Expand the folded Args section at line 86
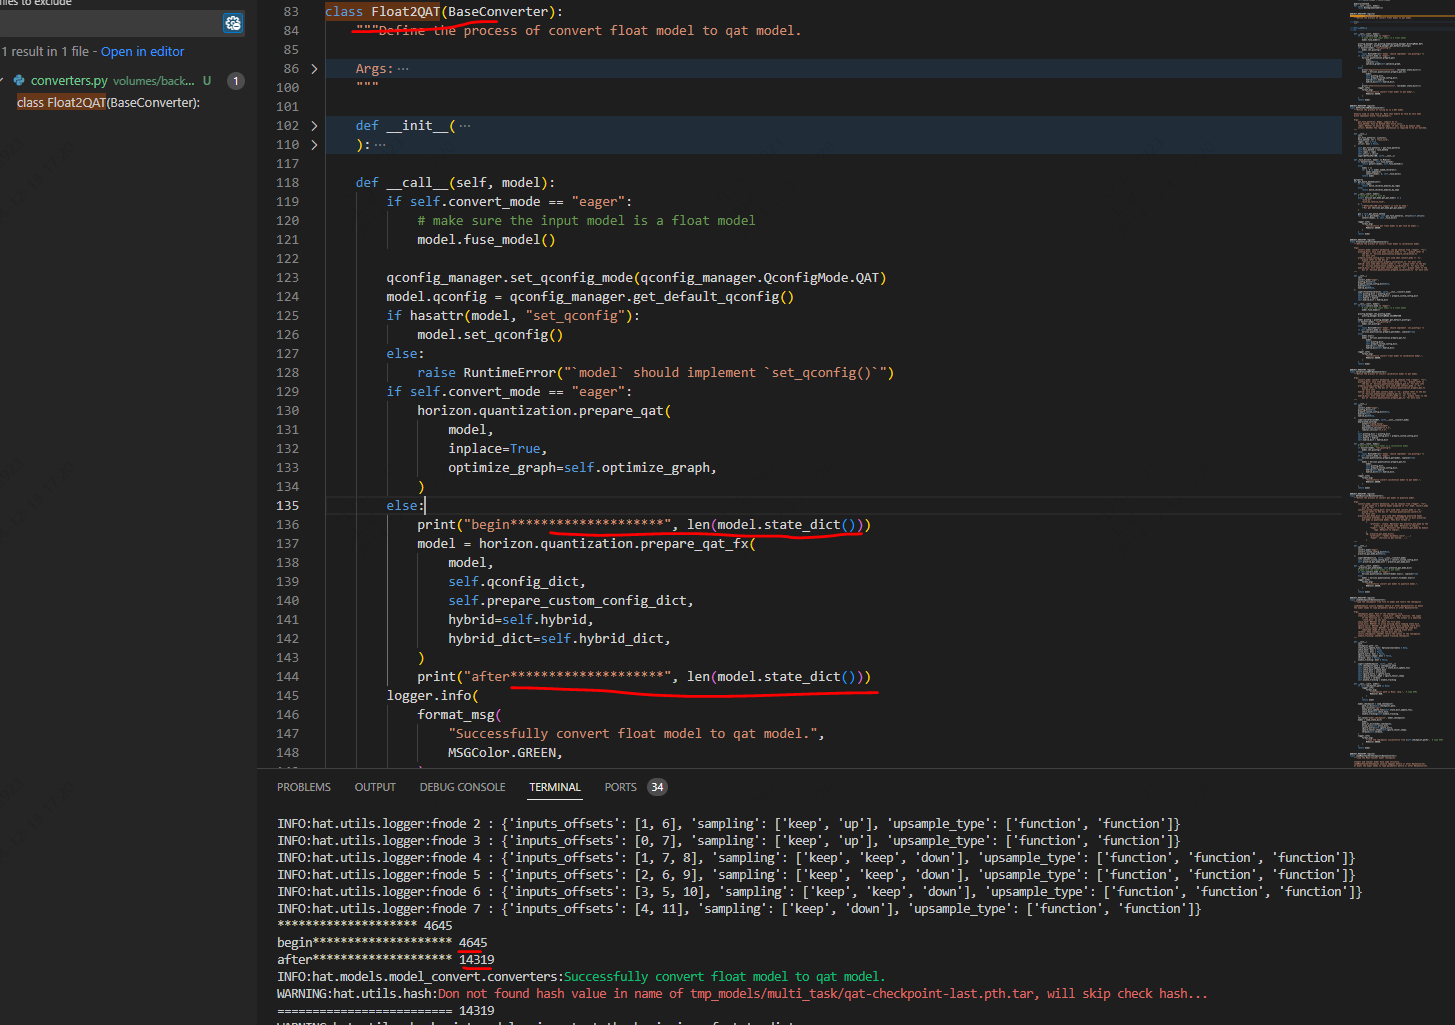Viewport: 1455px width, 1025px height. (314, 69)
